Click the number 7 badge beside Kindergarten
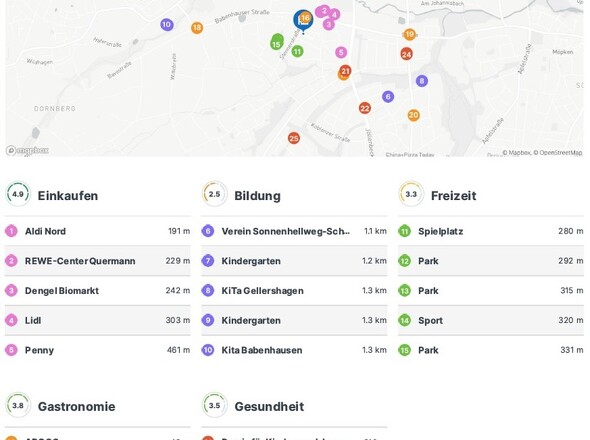This screenshot has width=590, height=440. coord(208,260)
